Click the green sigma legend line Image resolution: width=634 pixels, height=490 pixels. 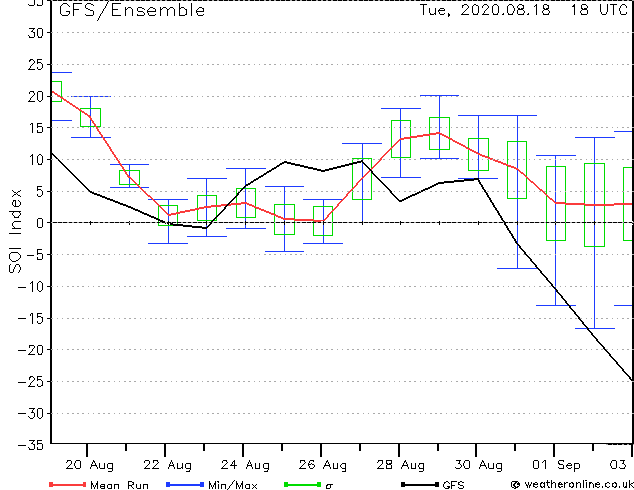pyautogui.click(x=302, y=484)
